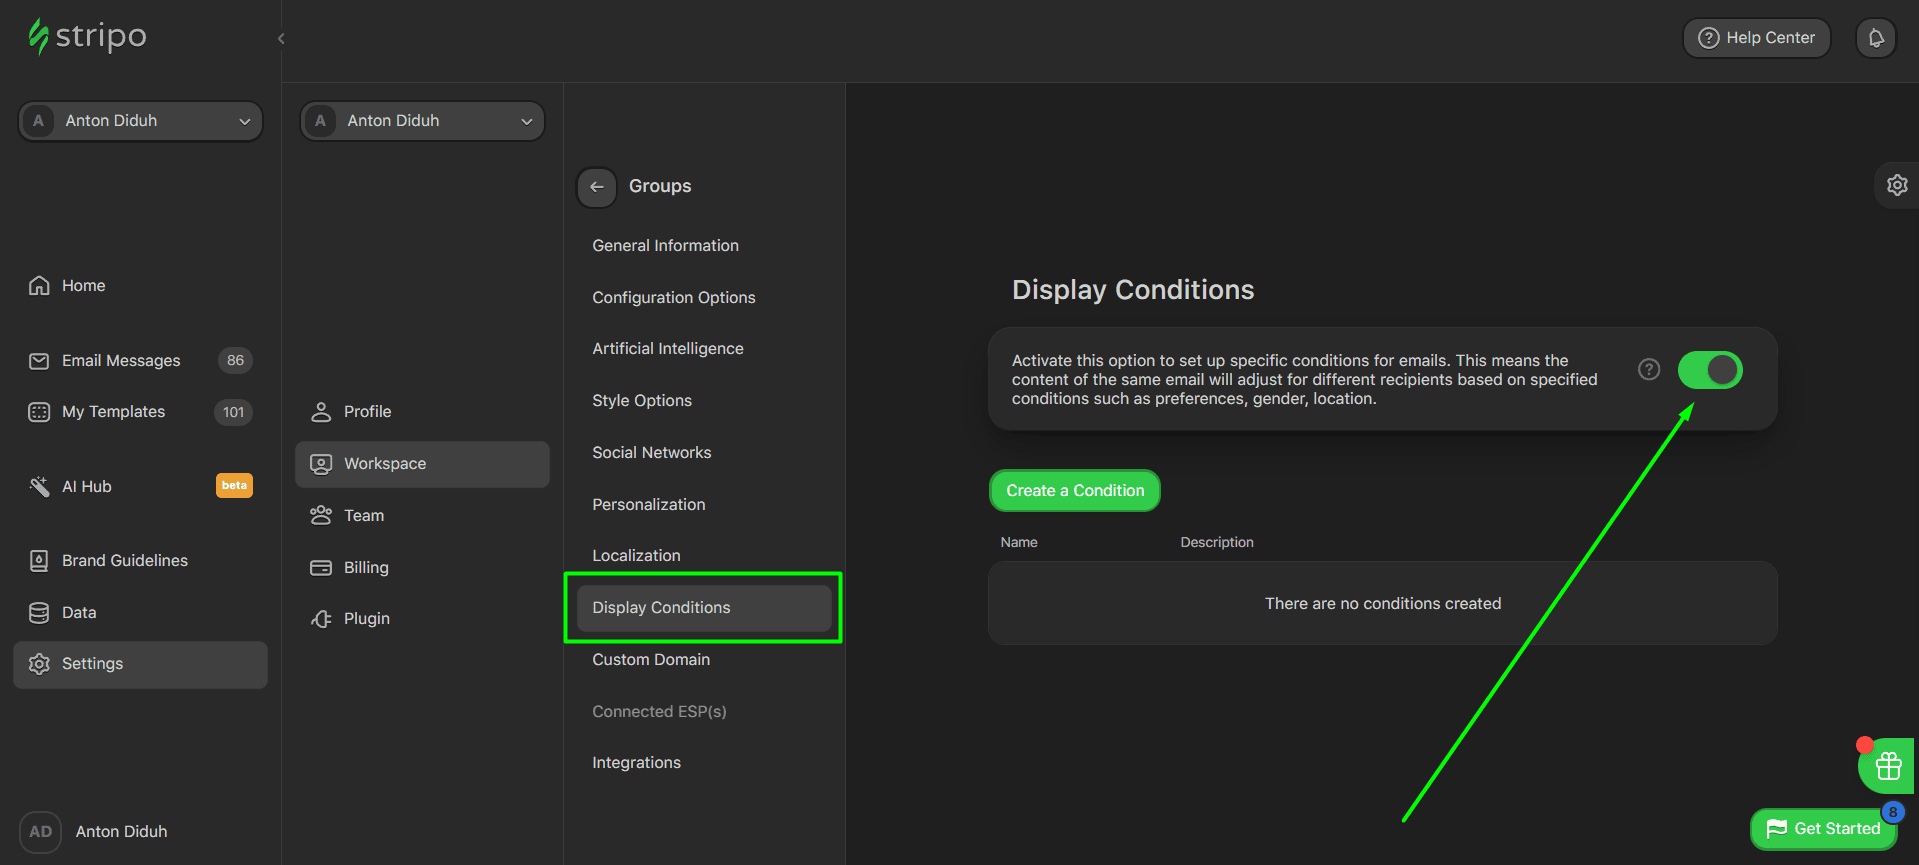
Task: Click Create a Condition button
Action: [x=1075, y=491]
